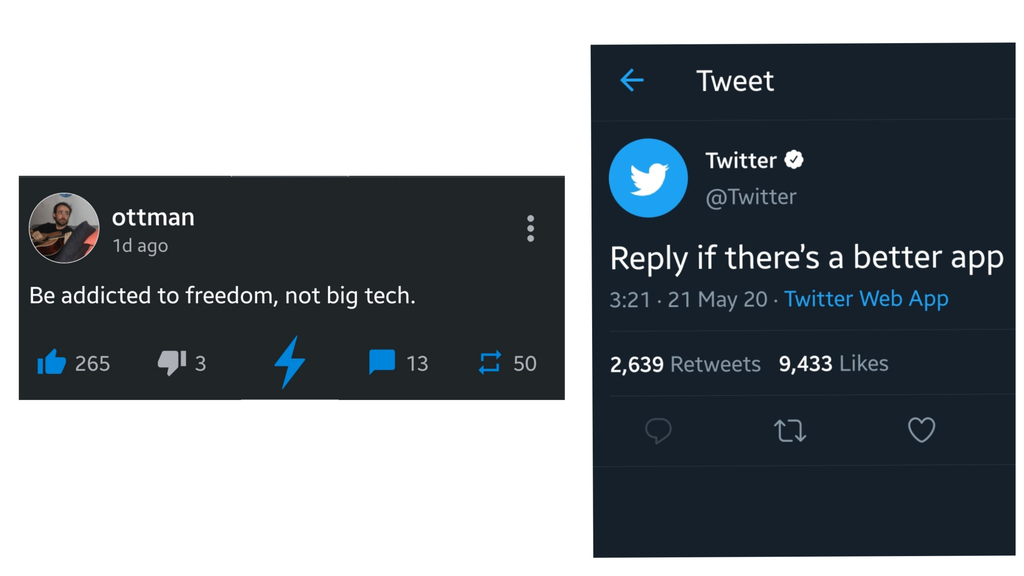This screenshot has width=1024, height=576.
Task: Retweet using the arrows icon under the tweet
Action: 790,431
